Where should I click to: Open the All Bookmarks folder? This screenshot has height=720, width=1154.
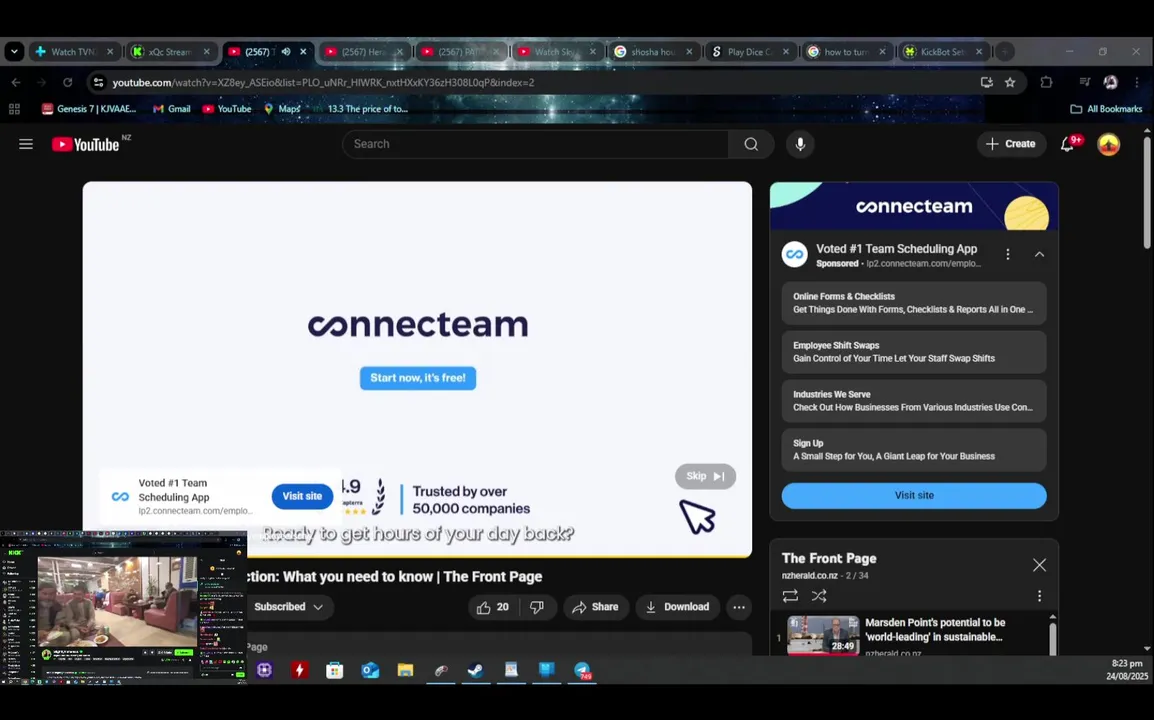[x=1106, y=109]
